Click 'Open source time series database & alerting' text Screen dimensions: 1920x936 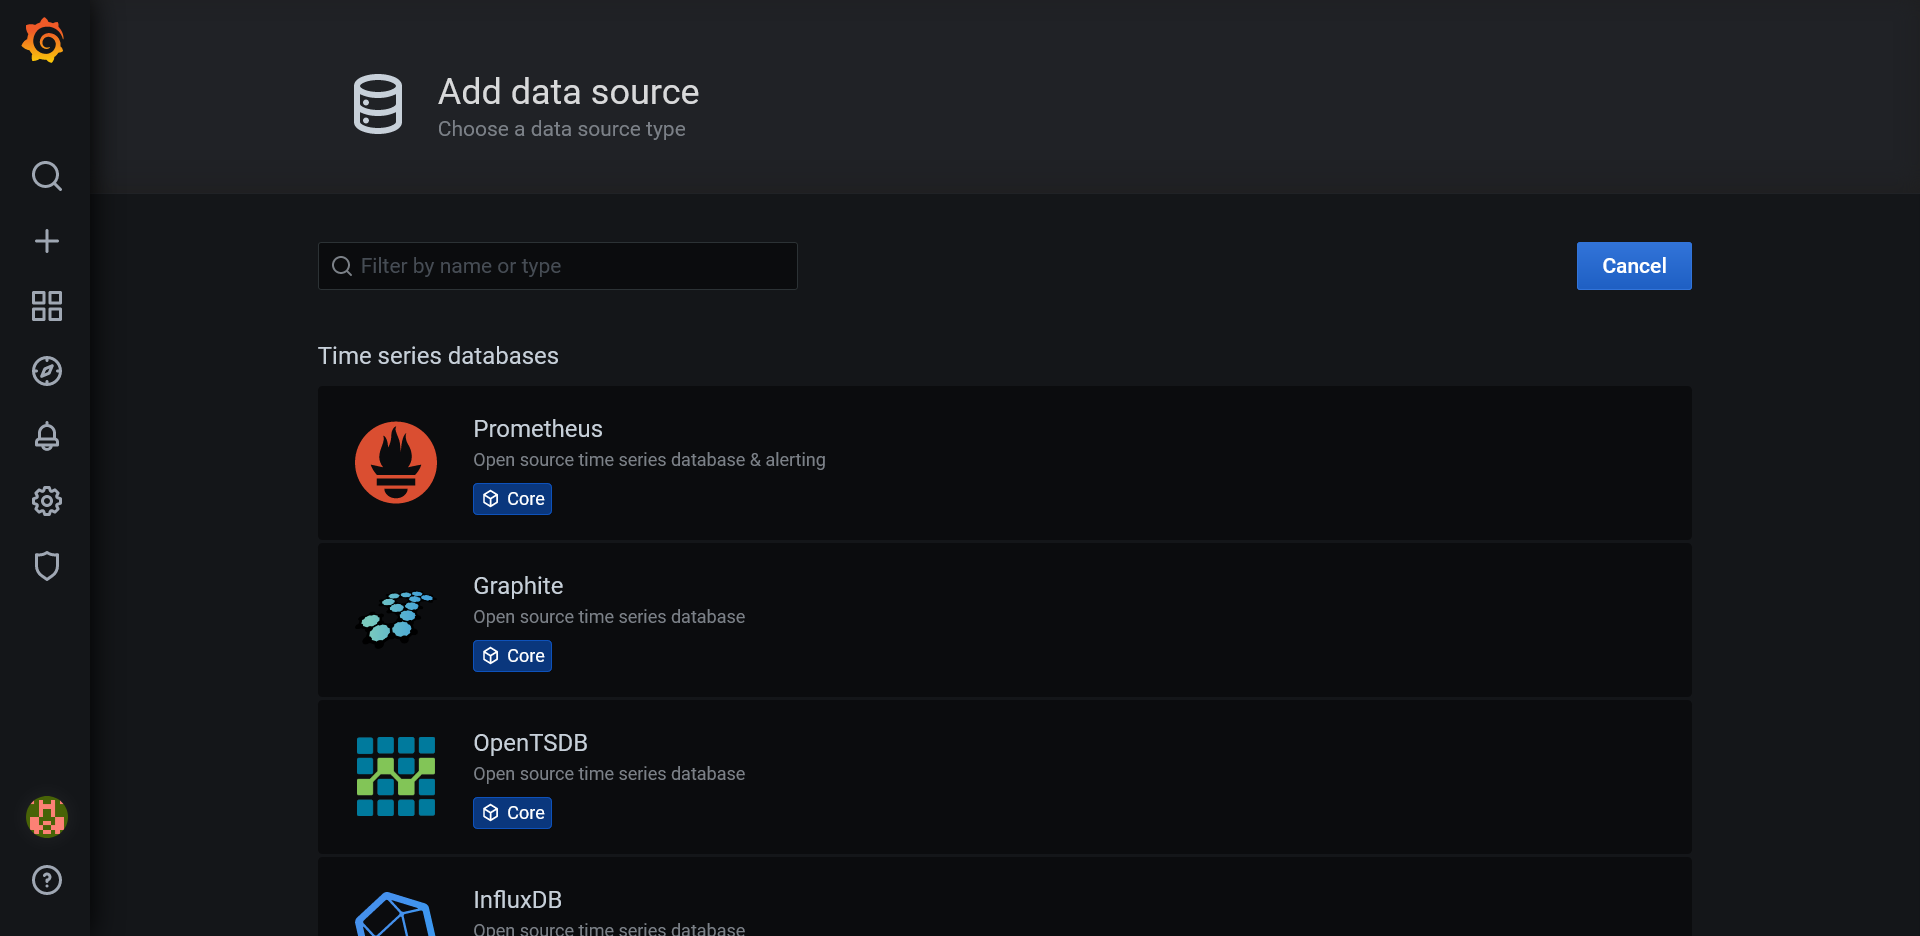click(x=649, y=460)
